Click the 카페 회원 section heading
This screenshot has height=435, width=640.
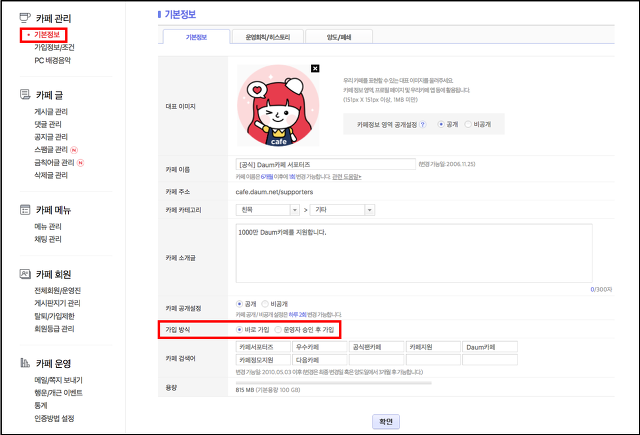tap(53, 274)
